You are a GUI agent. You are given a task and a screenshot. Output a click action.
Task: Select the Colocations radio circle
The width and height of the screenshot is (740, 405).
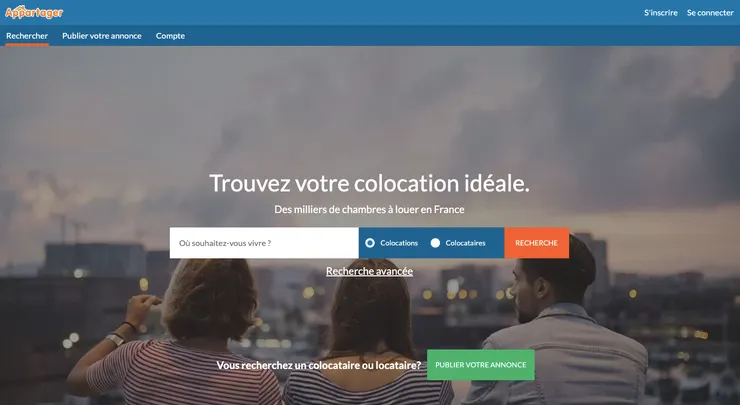(x=370, y=243)
